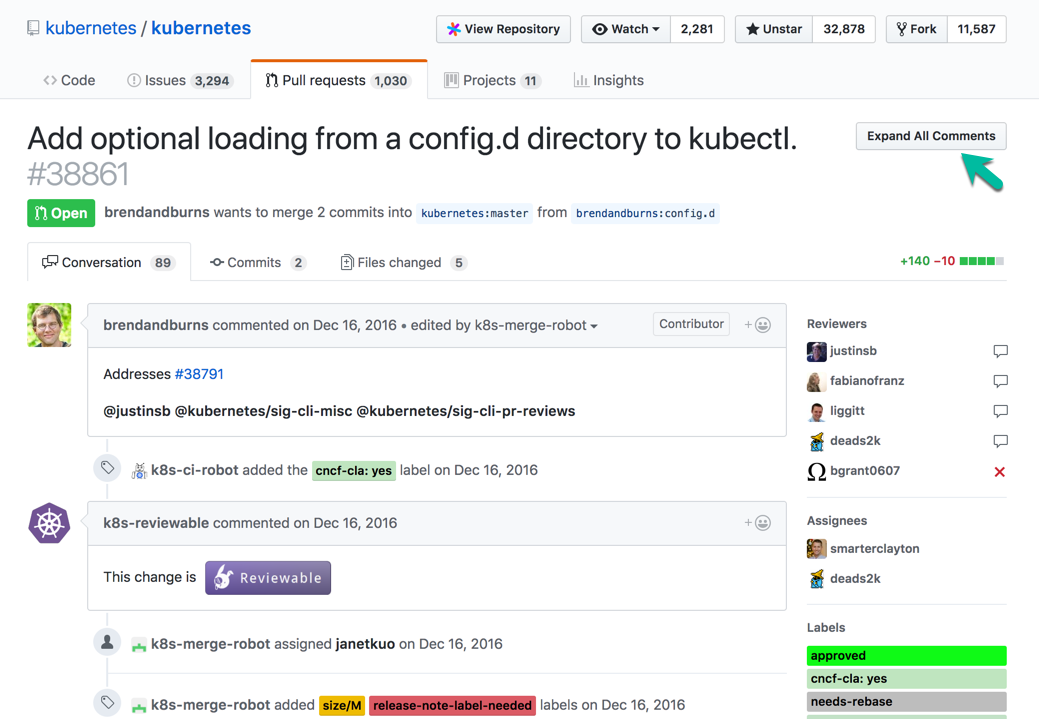The image size is (1039, 719).
Task: Click fabianofranz's reviewer avatar
Action: [816, 381]
